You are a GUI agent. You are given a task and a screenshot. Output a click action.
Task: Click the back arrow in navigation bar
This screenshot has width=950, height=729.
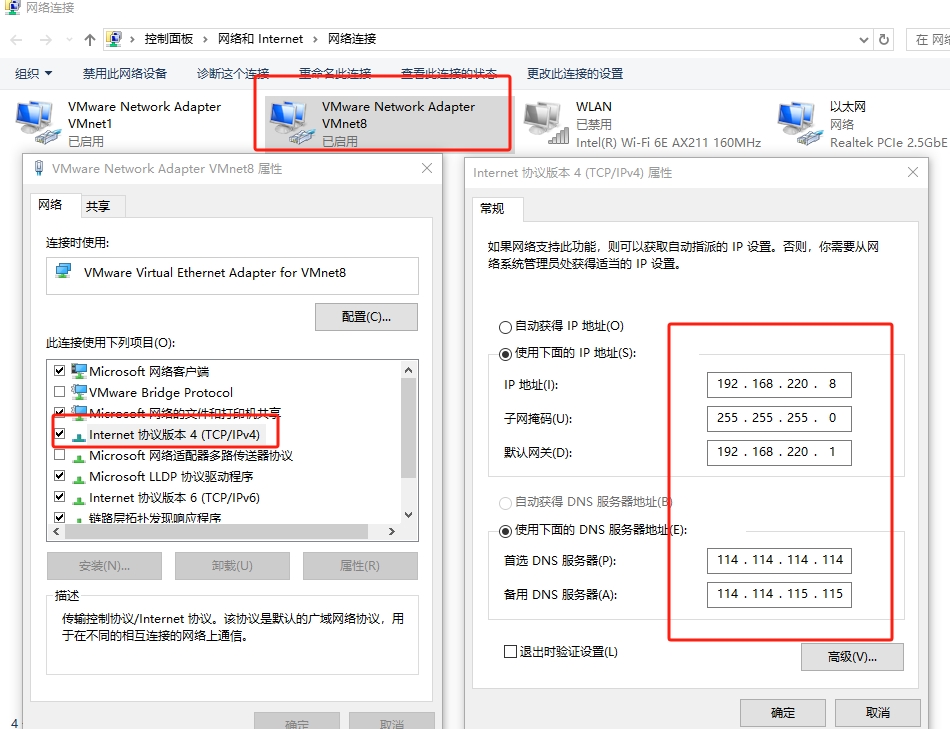pos(16,40)
